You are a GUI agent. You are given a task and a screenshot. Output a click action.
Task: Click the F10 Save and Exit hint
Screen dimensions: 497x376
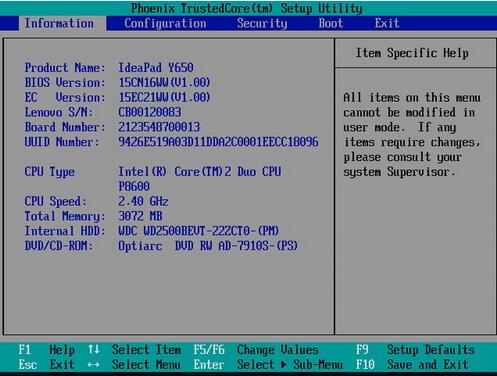(x=412, y=364)
